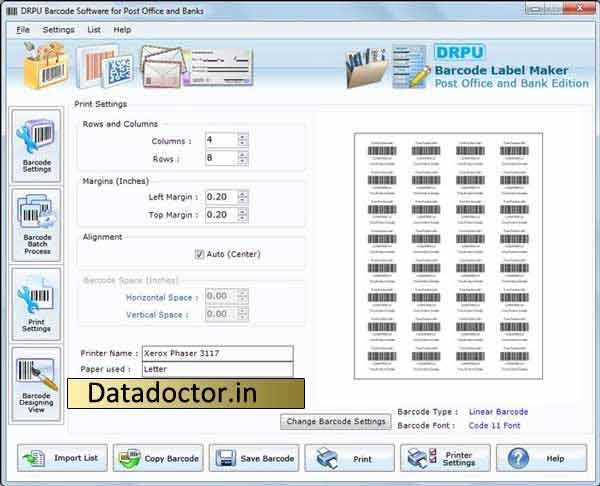Screen dimensions: 600x486
Task: Open the Settings menu
Action: coord(59,29)
